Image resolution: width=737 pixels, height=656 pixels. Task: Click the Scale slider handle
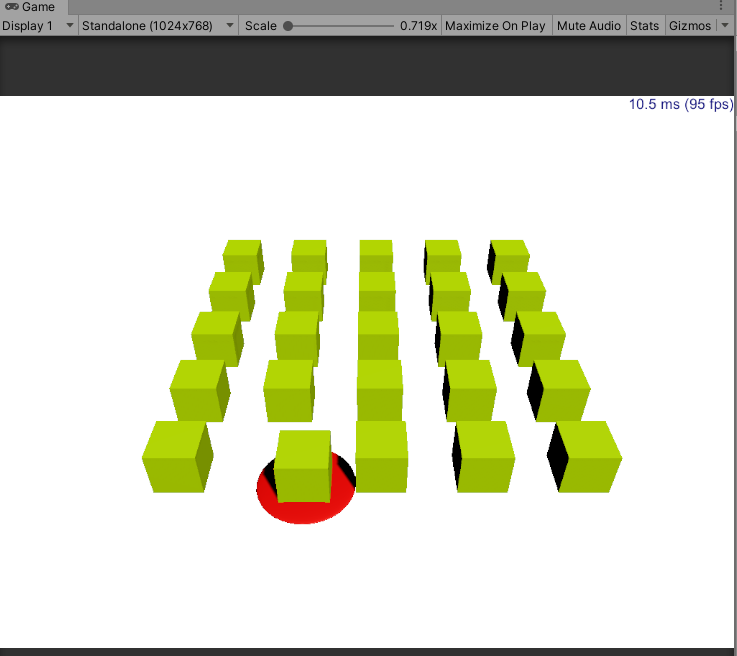tap(288, 26)
